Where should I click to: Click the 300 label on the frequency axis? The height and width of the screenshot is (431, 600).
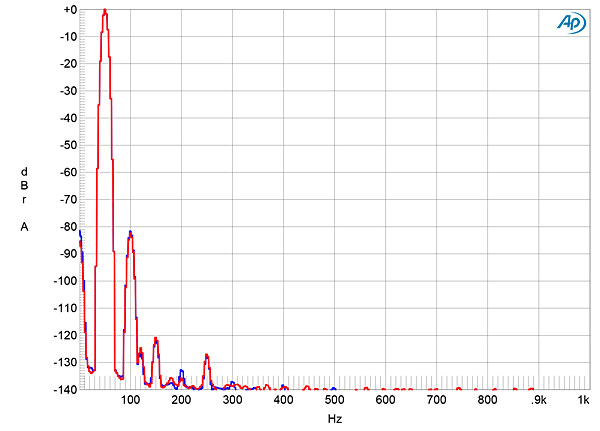pyautogui.click(x=232, y=400)
